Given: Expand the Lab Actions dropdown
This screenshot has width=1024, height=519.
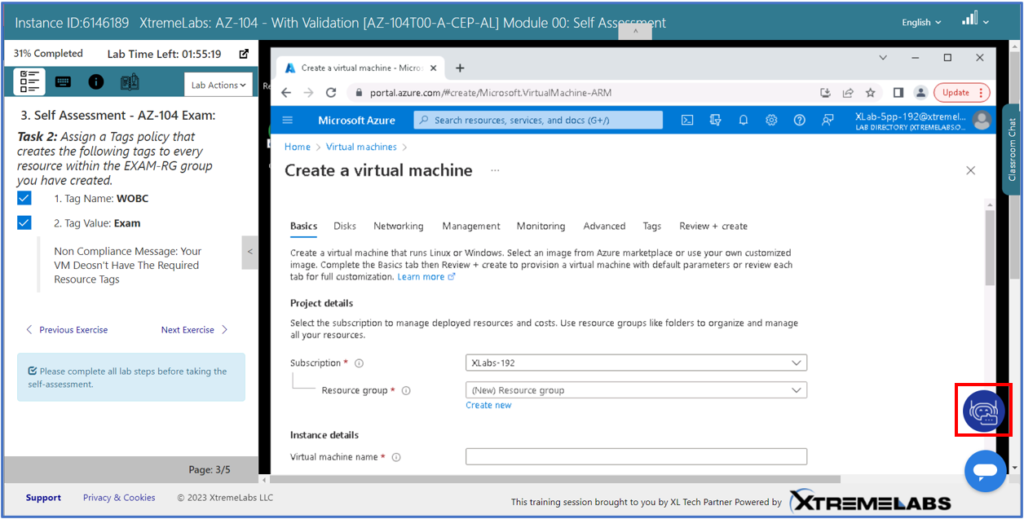Looking at the screenshot, I should (218, 85).
